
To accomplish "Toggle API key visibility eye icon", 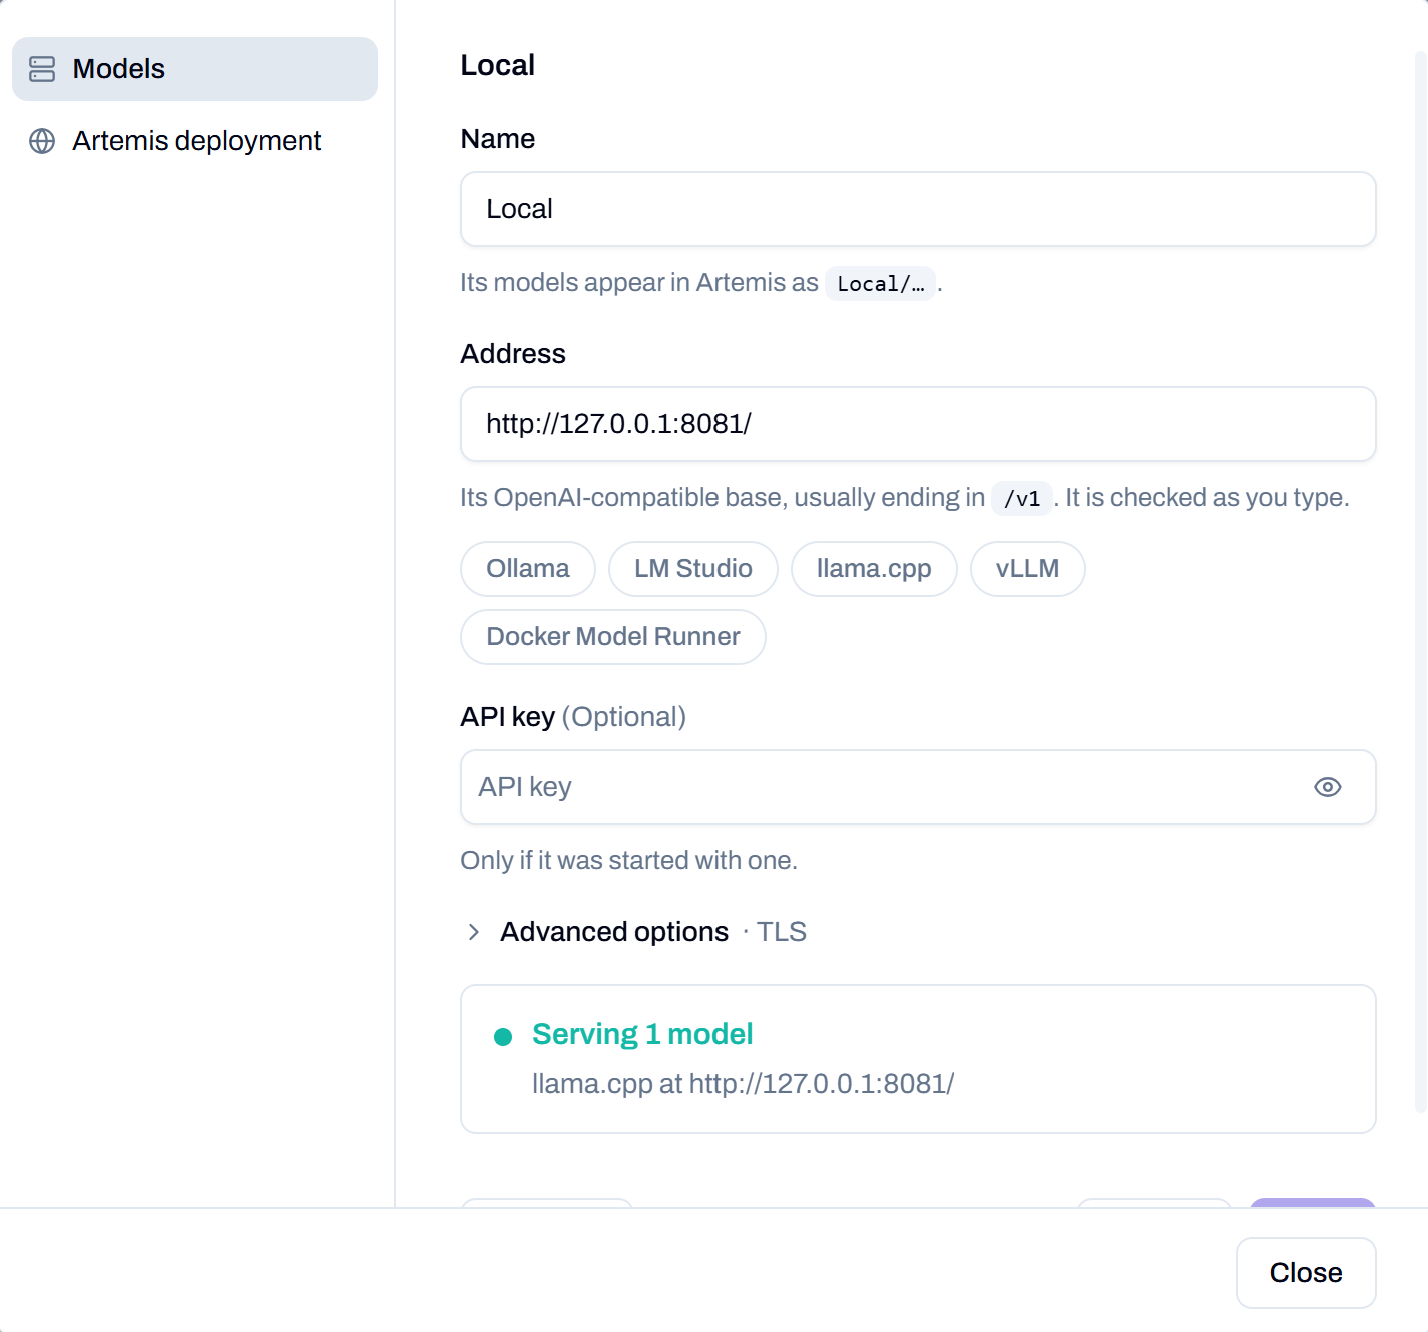I will (1328, 787).
